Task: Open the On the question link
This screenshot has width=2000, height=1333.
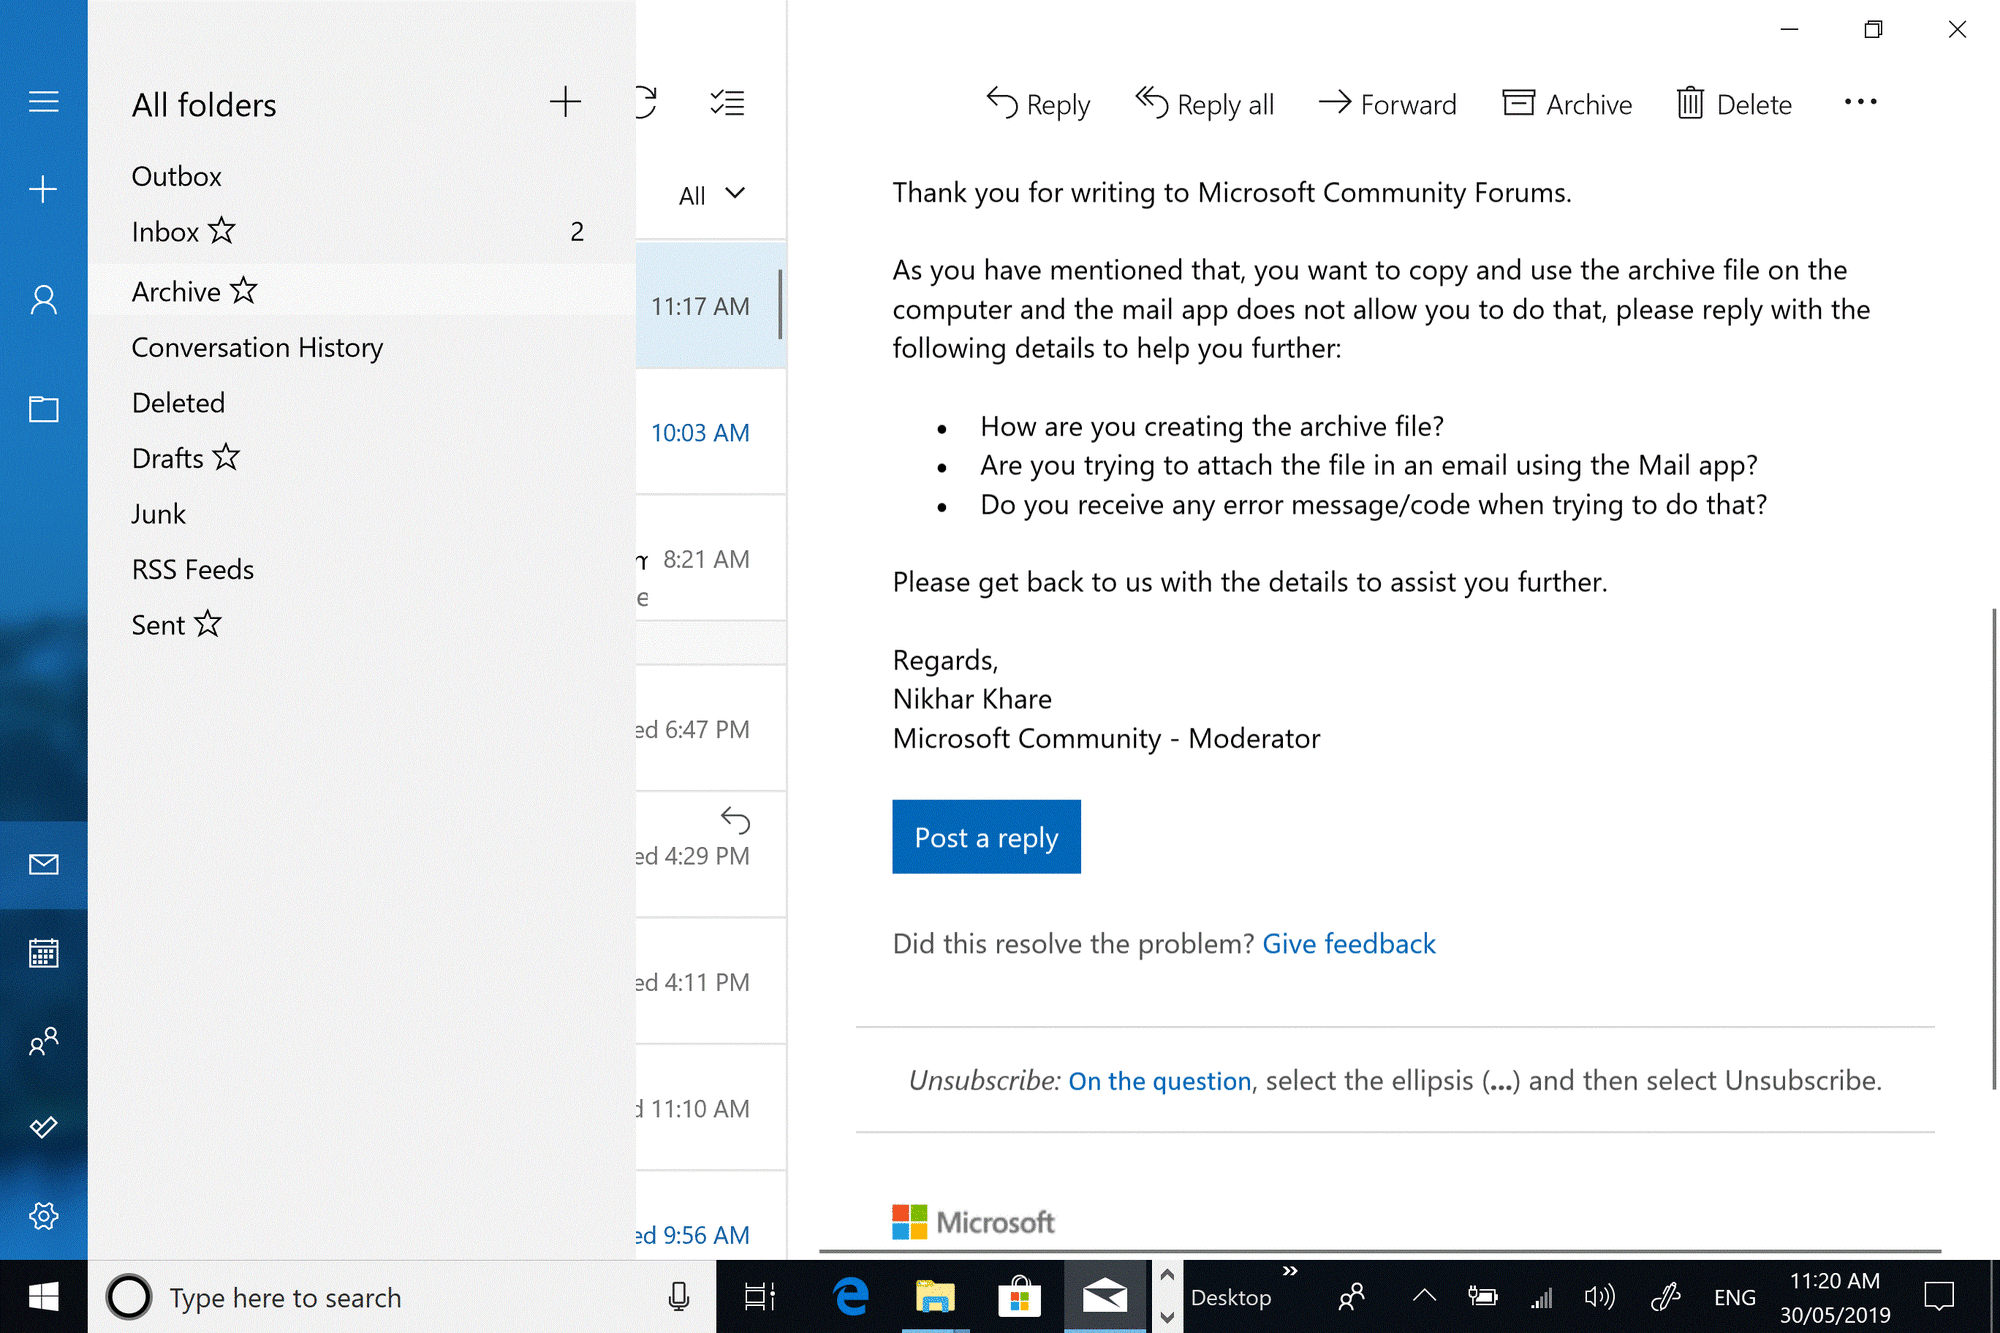Action: click(1160, 1081)
